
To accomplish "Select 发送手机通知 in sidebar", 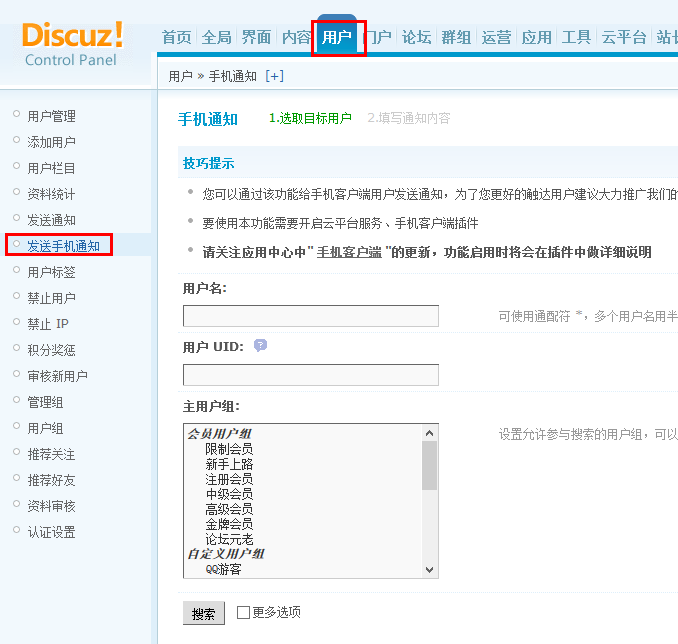I will 64,246.
